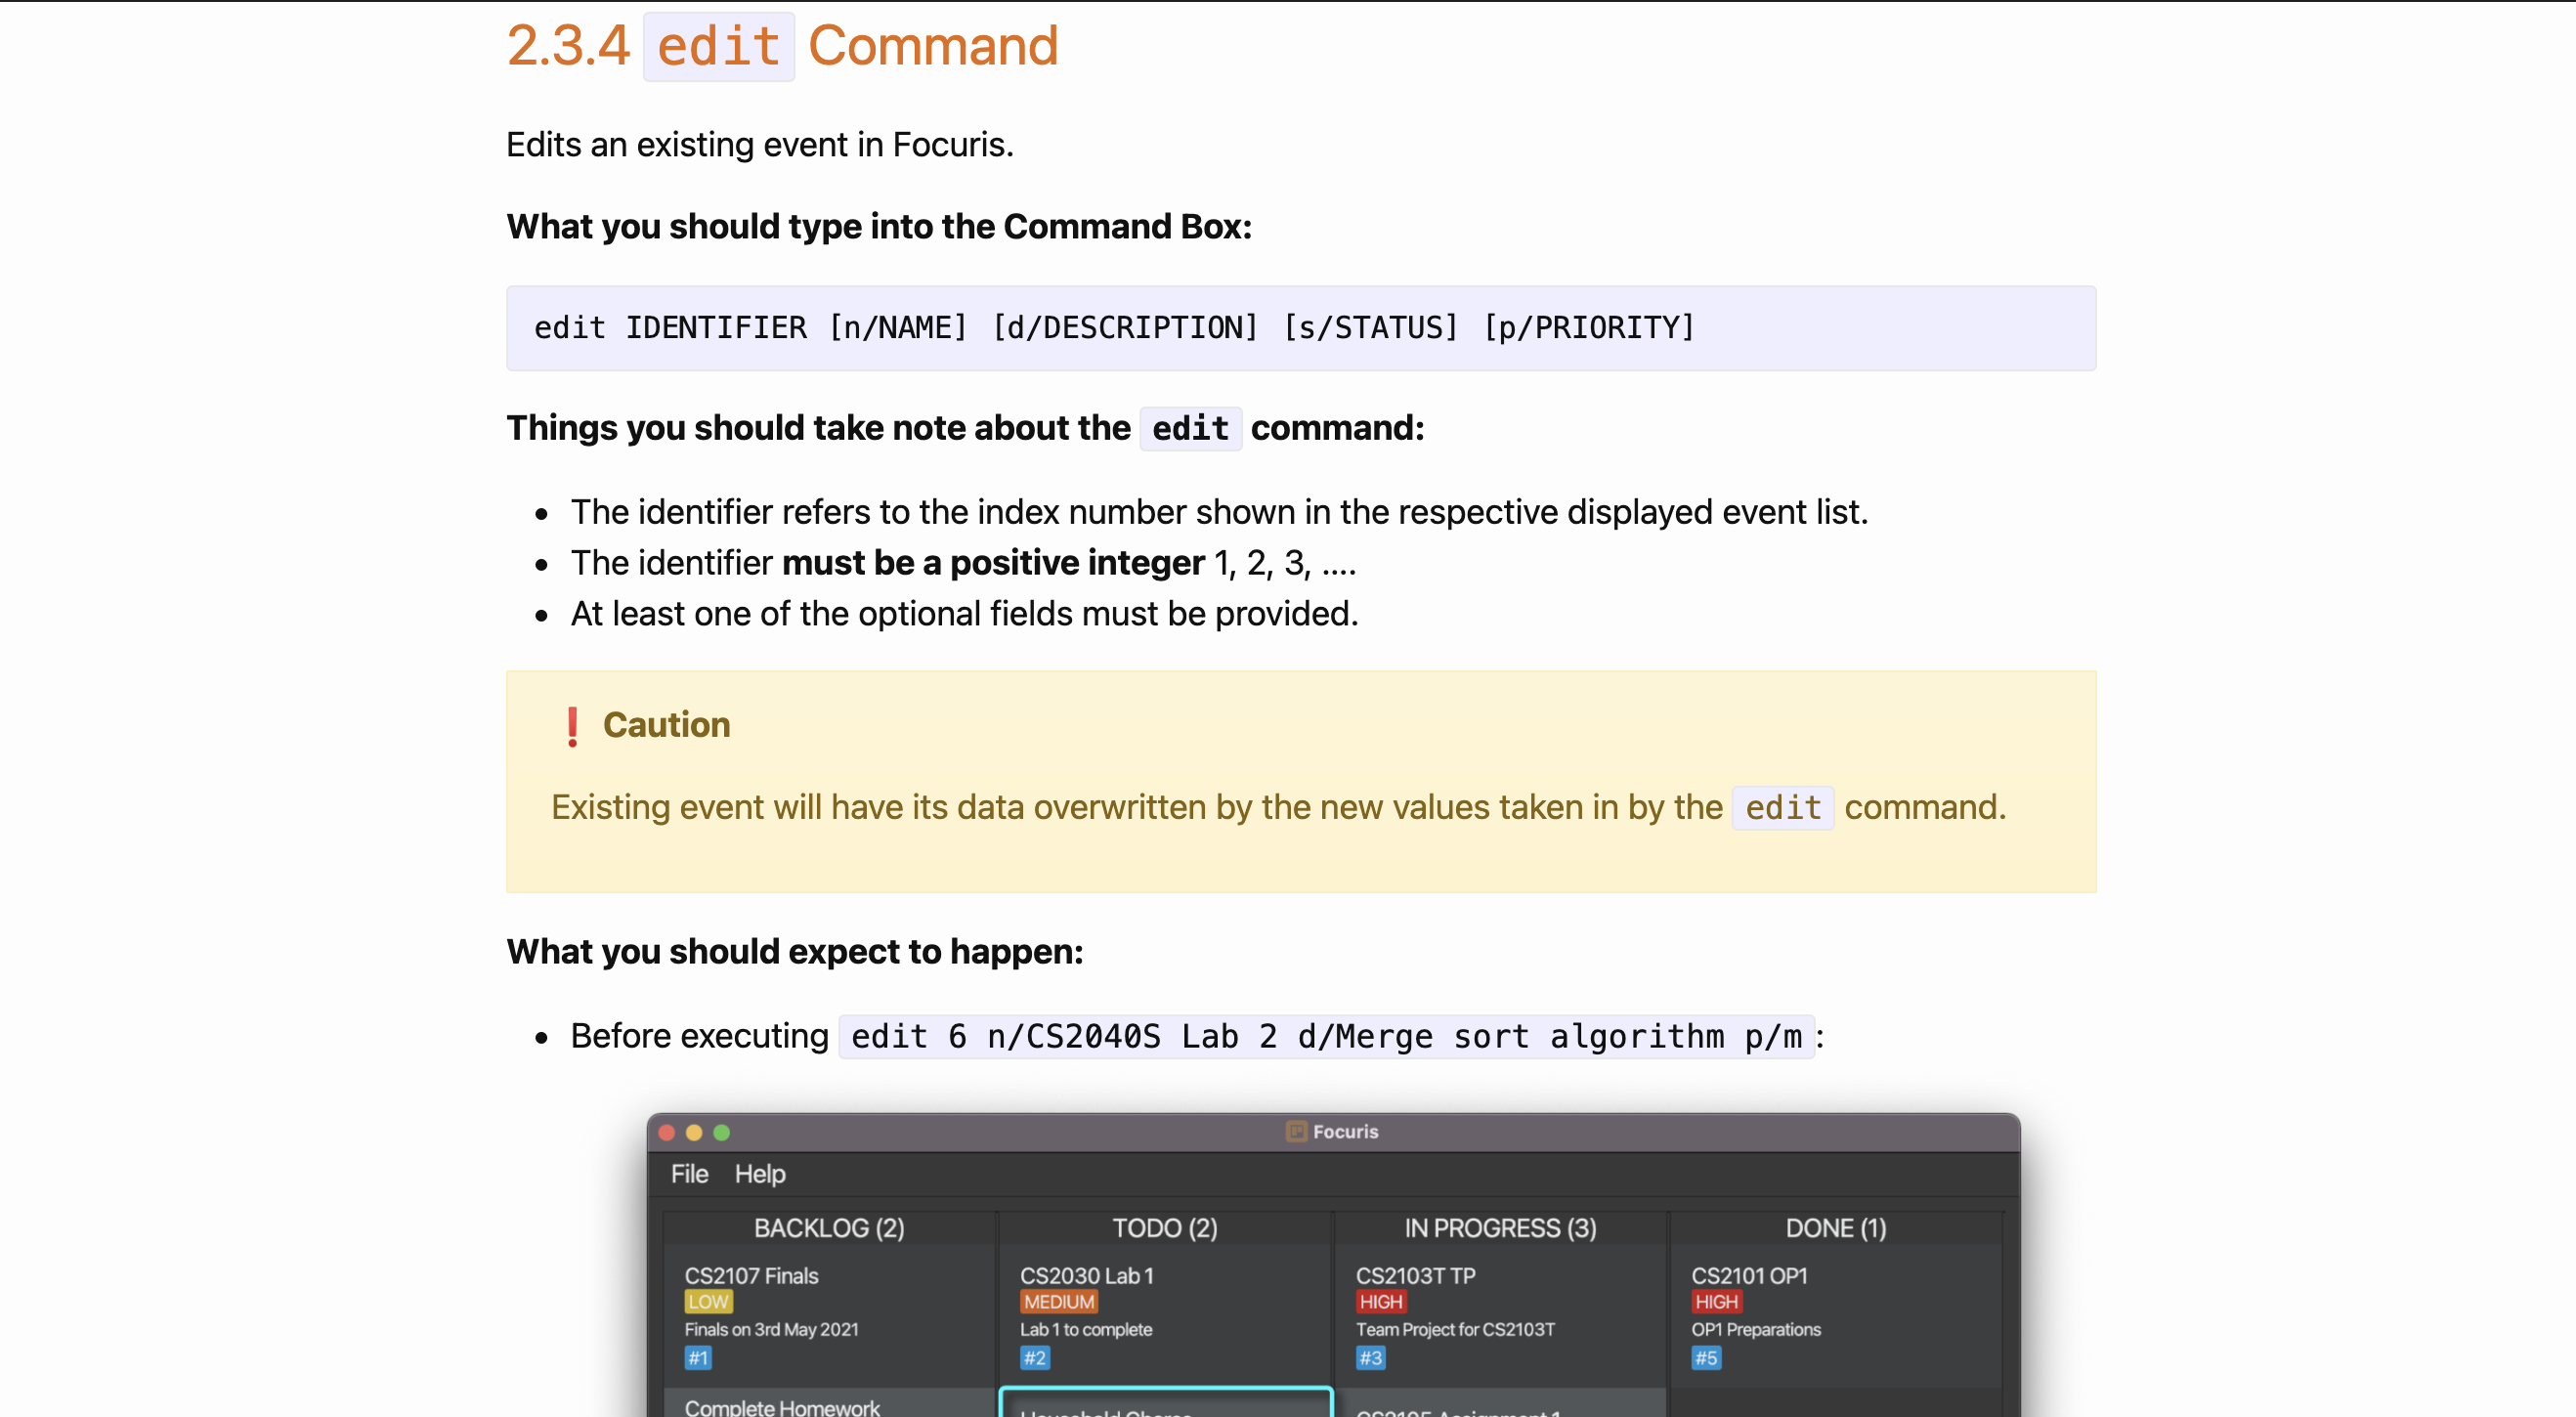Open the File menu in Focuris
Viewport: 2576px width, 1417px height.
click(689, 1173)
